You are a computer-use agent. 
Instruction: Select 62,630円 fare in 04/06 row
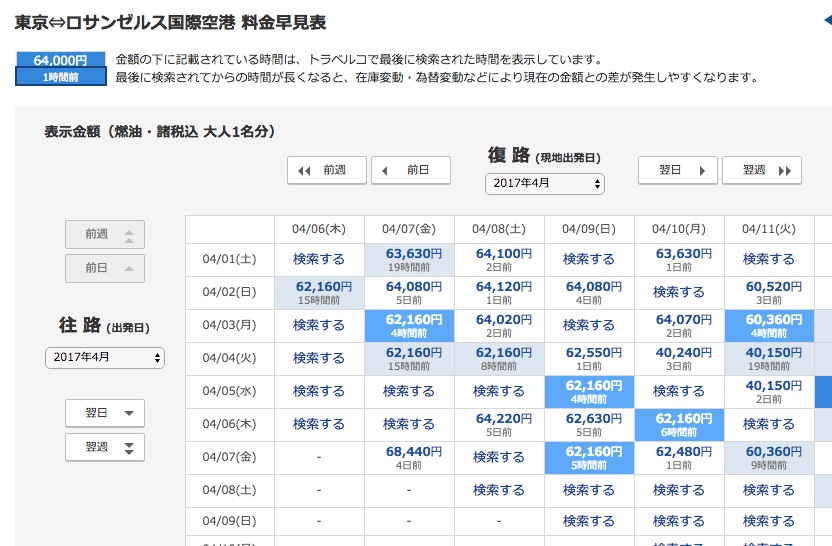tap(589, 425)
